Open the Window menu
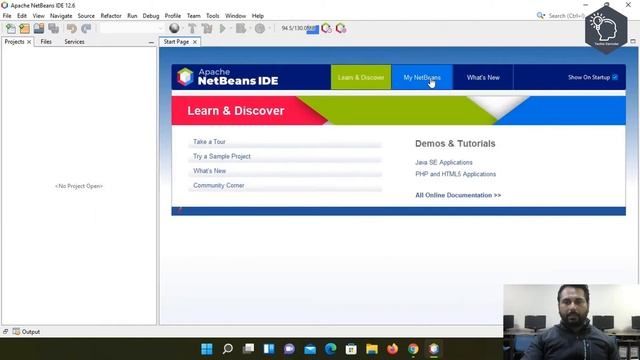Image resolution: width=640 pixels, height=360 pixels. click(236, 16)
